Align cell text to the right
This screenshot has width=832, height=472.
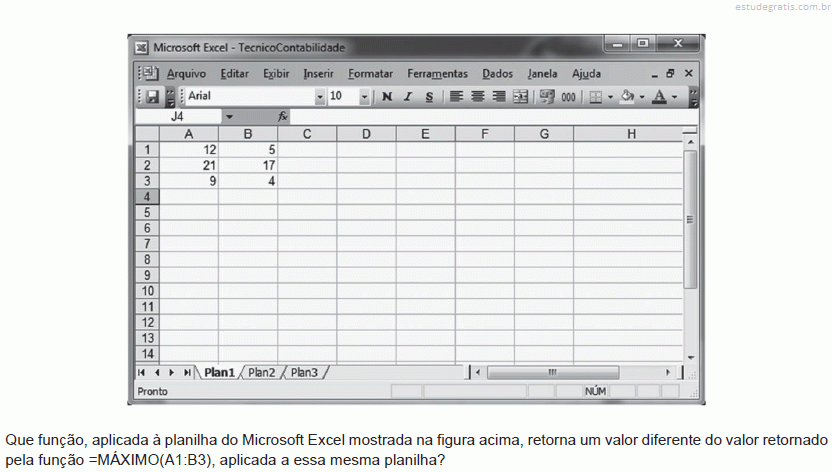click(499, 97)
